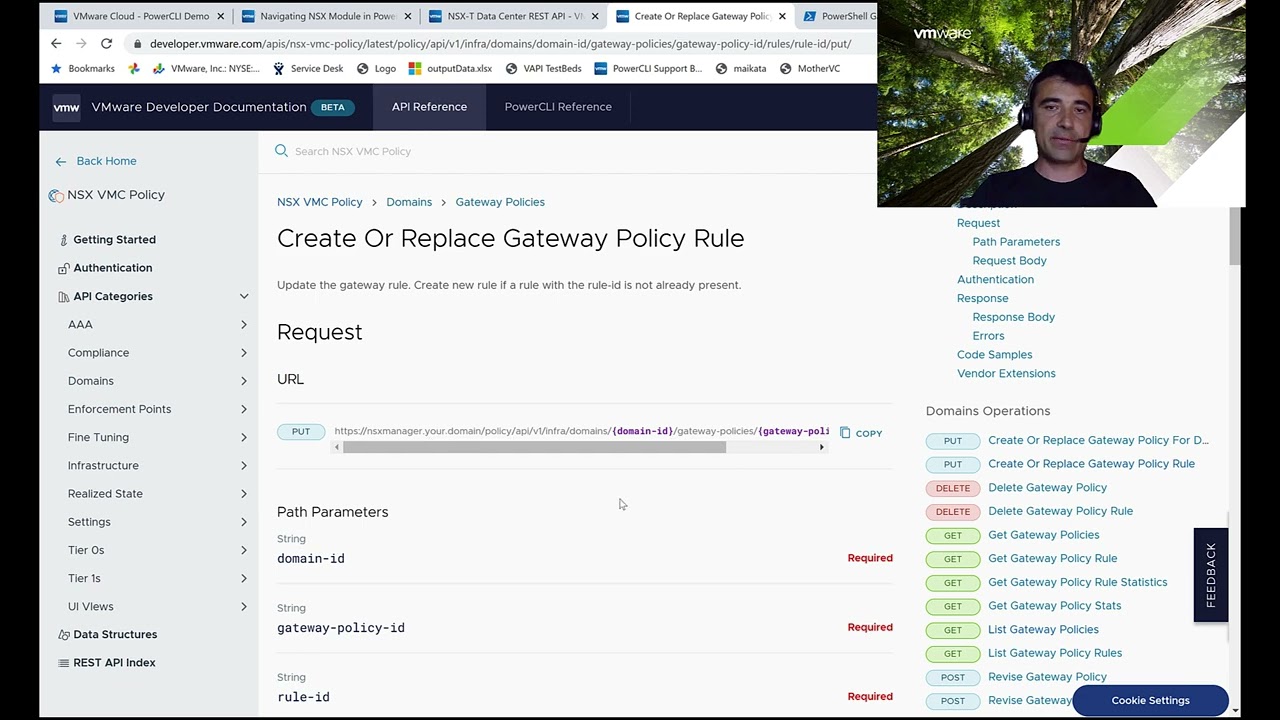Click the copy icon next to URL
This screenshot has height=720, width=1280.
(x=845, y=433)
